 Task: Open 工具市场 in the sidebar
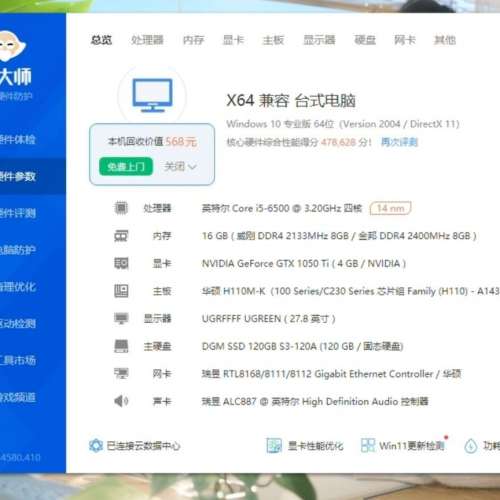coord(18,360)
